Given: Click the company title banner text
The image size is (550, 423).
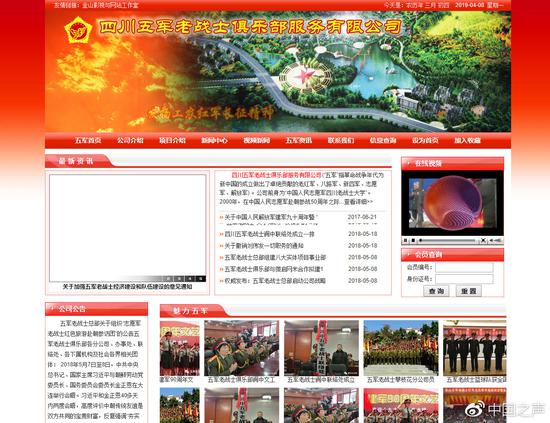Looking at the screenshot, I should [250, 27].
